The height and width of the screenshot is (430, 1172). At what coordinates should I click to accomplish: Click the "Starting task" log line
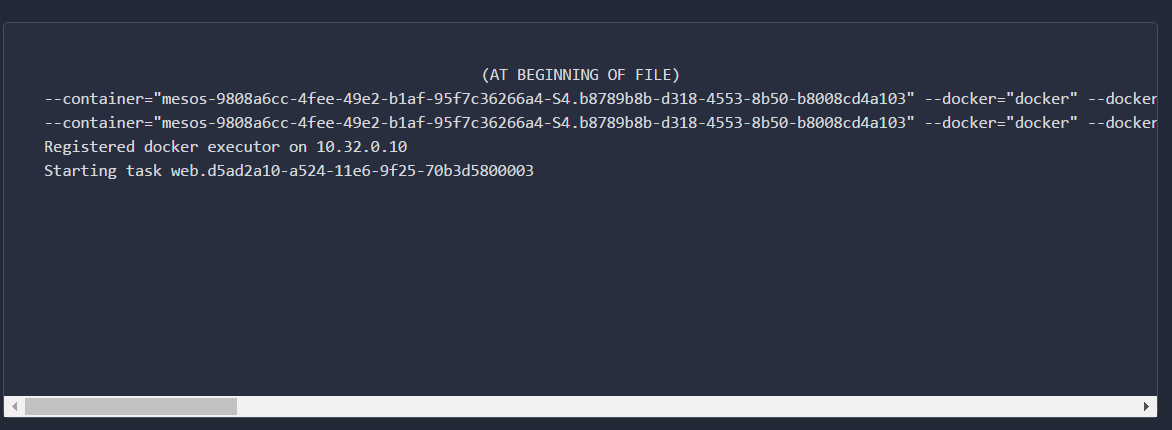pyautogui.click(x=289, y=171)
